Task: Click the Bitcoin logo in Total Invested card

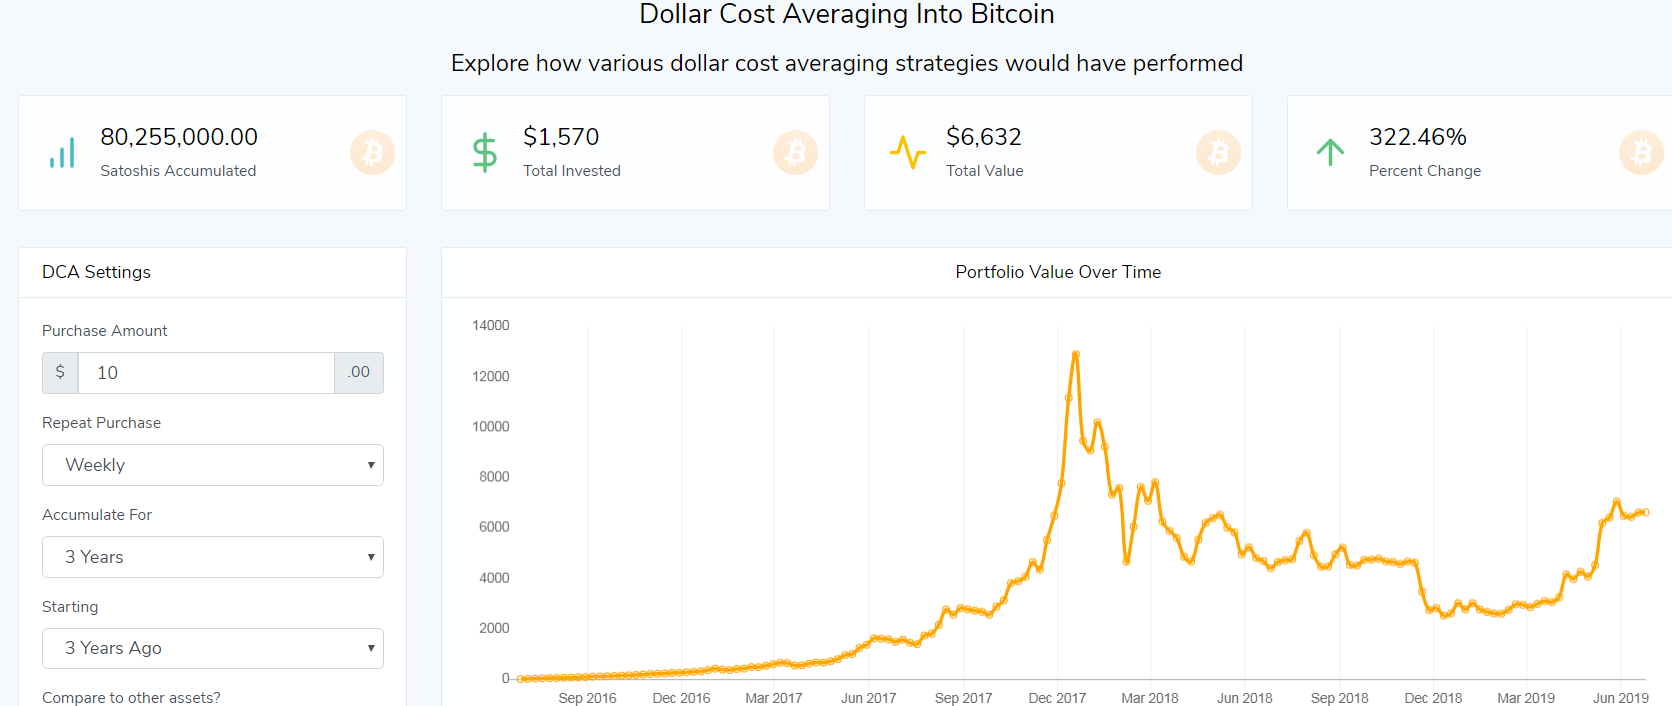Action: 795,153
